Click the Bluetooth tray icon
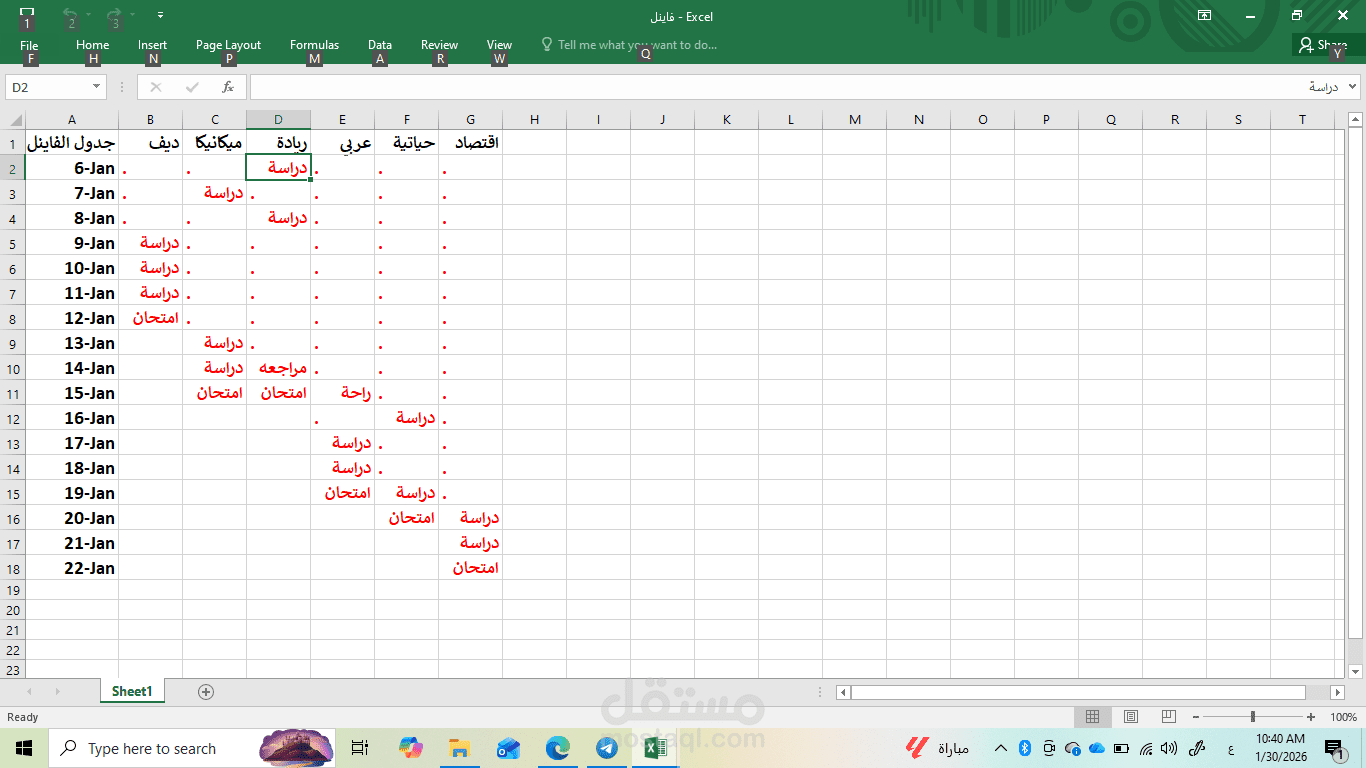1366x768 pixels. [1024, 748]
